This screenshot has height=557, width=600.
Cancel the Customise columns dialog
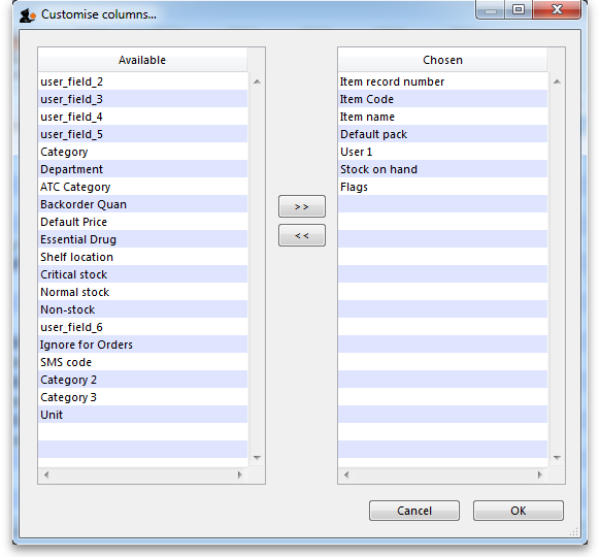coord(414,511)
